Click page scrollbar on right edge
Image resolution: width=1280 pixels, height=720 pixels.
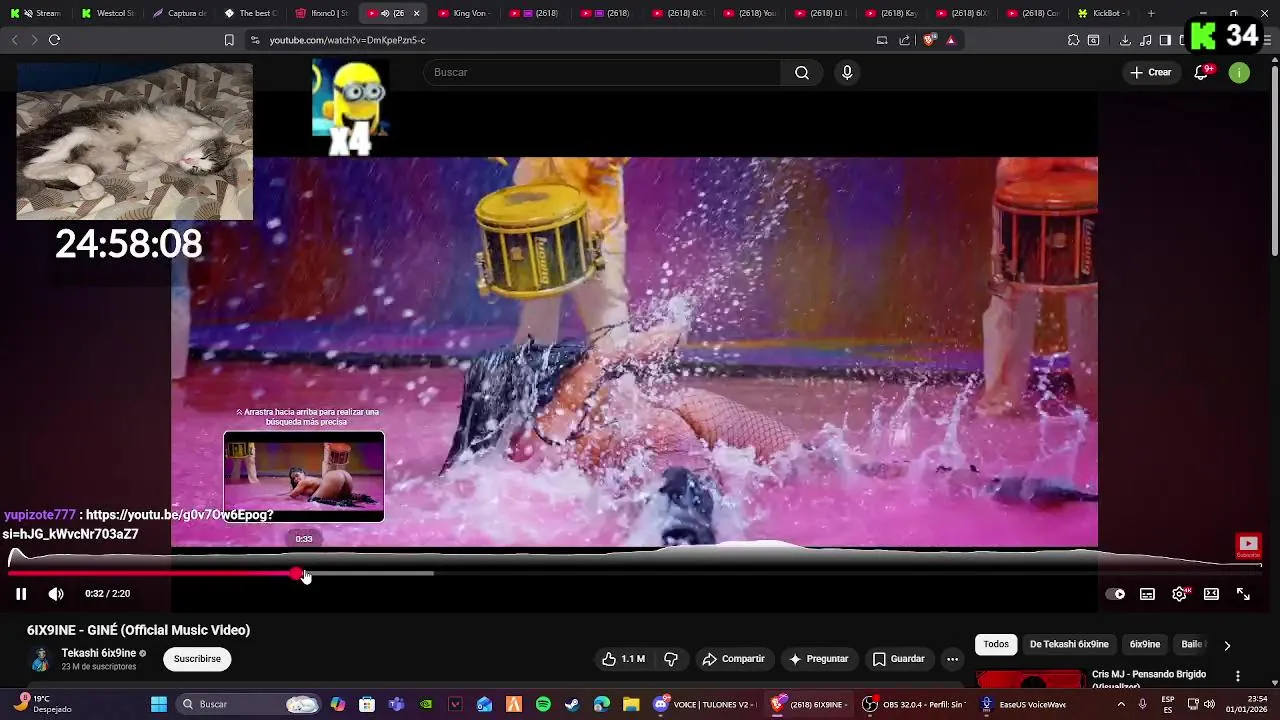(1274, 160)
